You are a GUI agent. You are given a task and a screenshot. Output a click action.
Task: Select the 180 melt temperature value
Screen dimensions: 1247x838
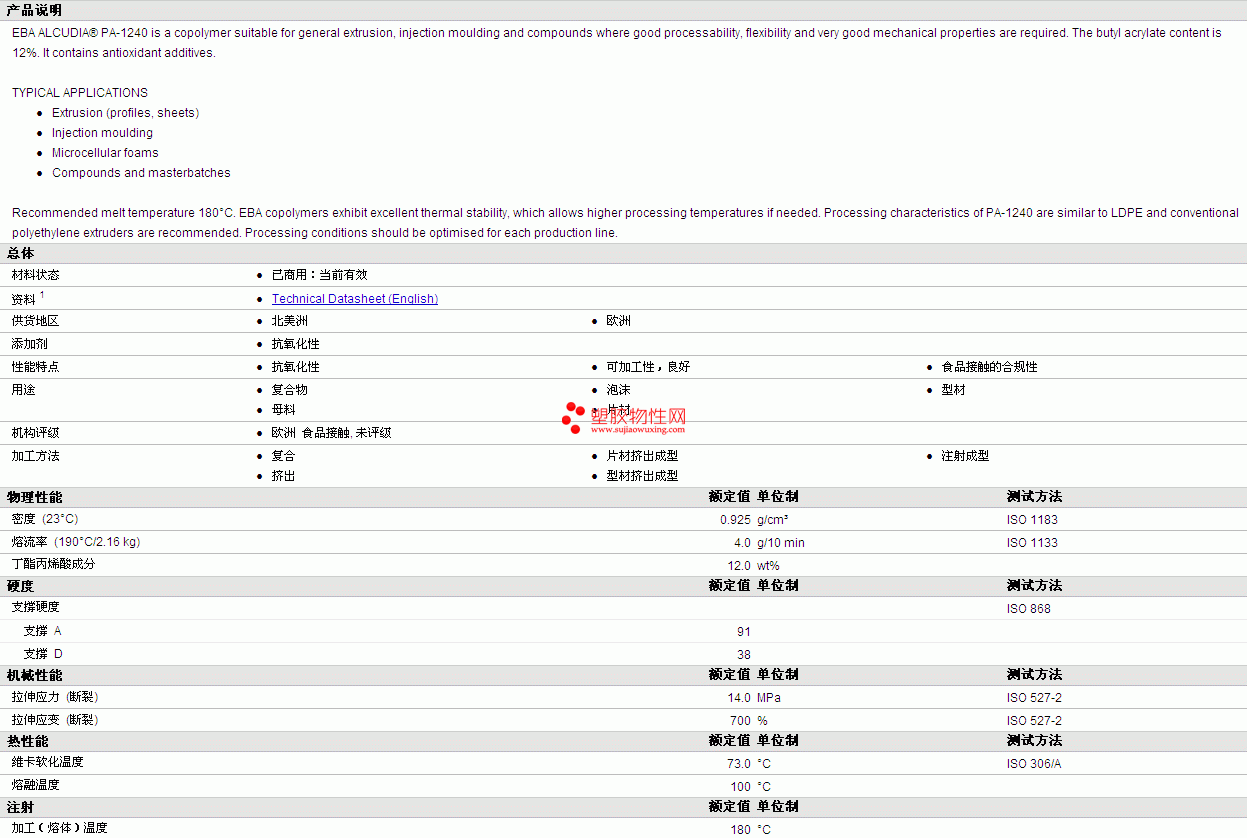click(x=740, y=829)
